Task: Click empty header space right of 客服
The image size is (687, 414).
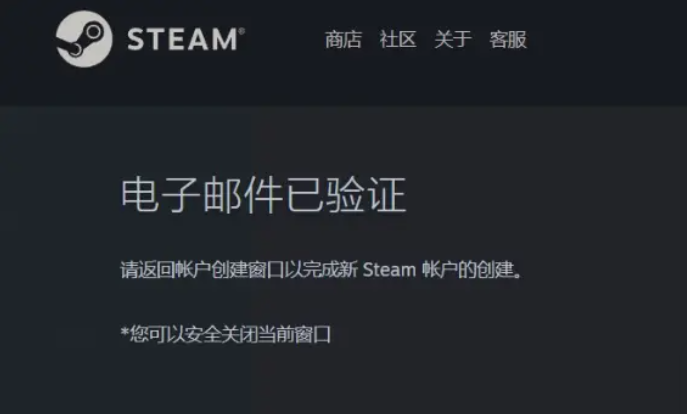Action: click(605, 40)
